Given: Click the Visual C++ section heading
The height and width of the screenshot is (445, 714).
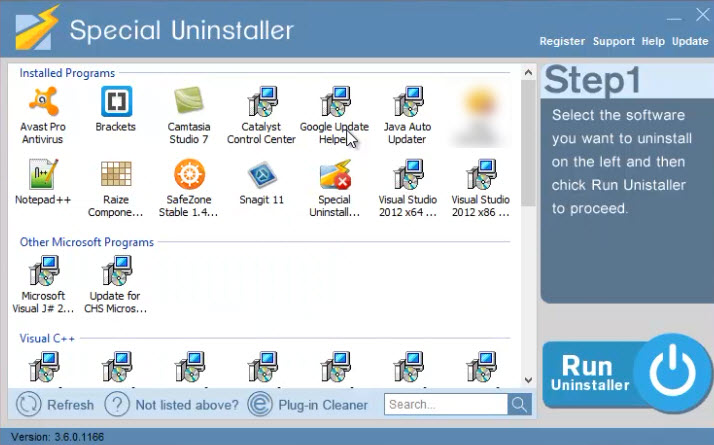Looking at the screenshot, I should point(47,338).
